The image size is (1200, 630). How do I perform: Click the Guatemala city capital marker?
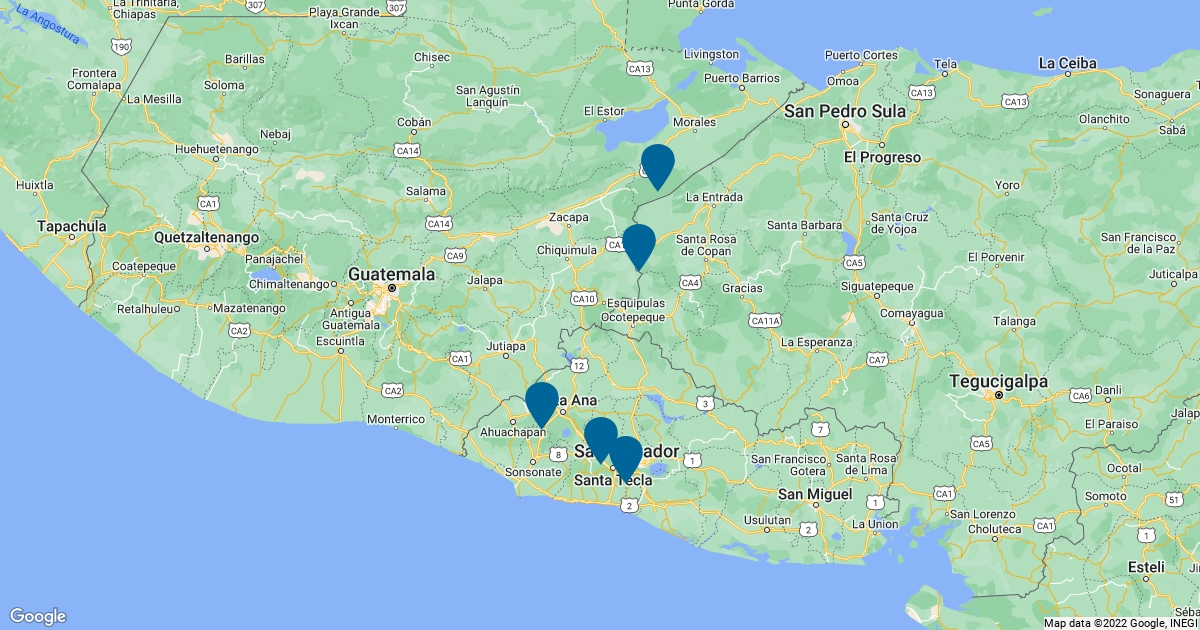point(392,289)
